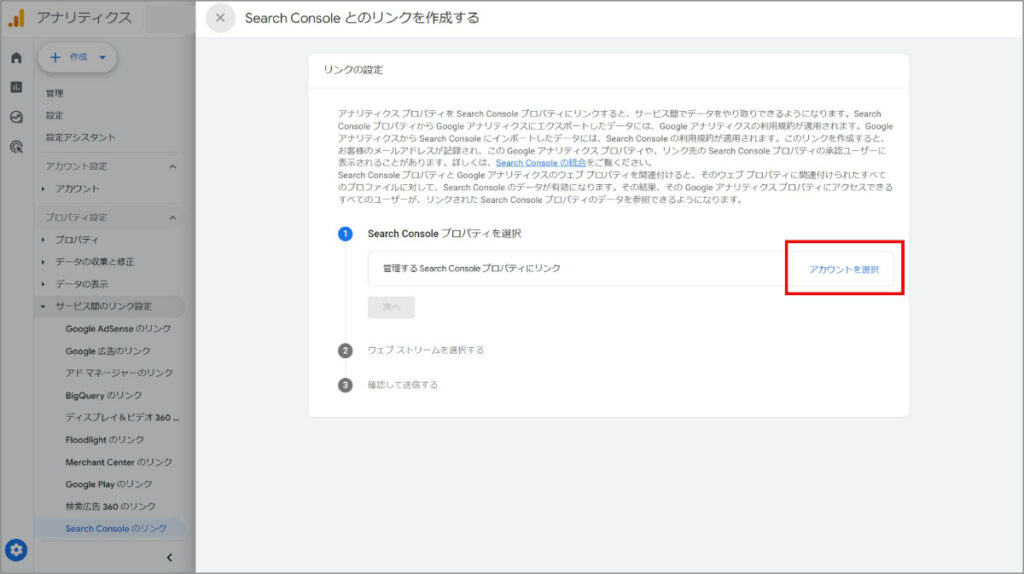Open ディスプレイ&ビデオ 360 link item
Image resolution: width=1024 pixels, height=574 pixels.
click(122, 417)
